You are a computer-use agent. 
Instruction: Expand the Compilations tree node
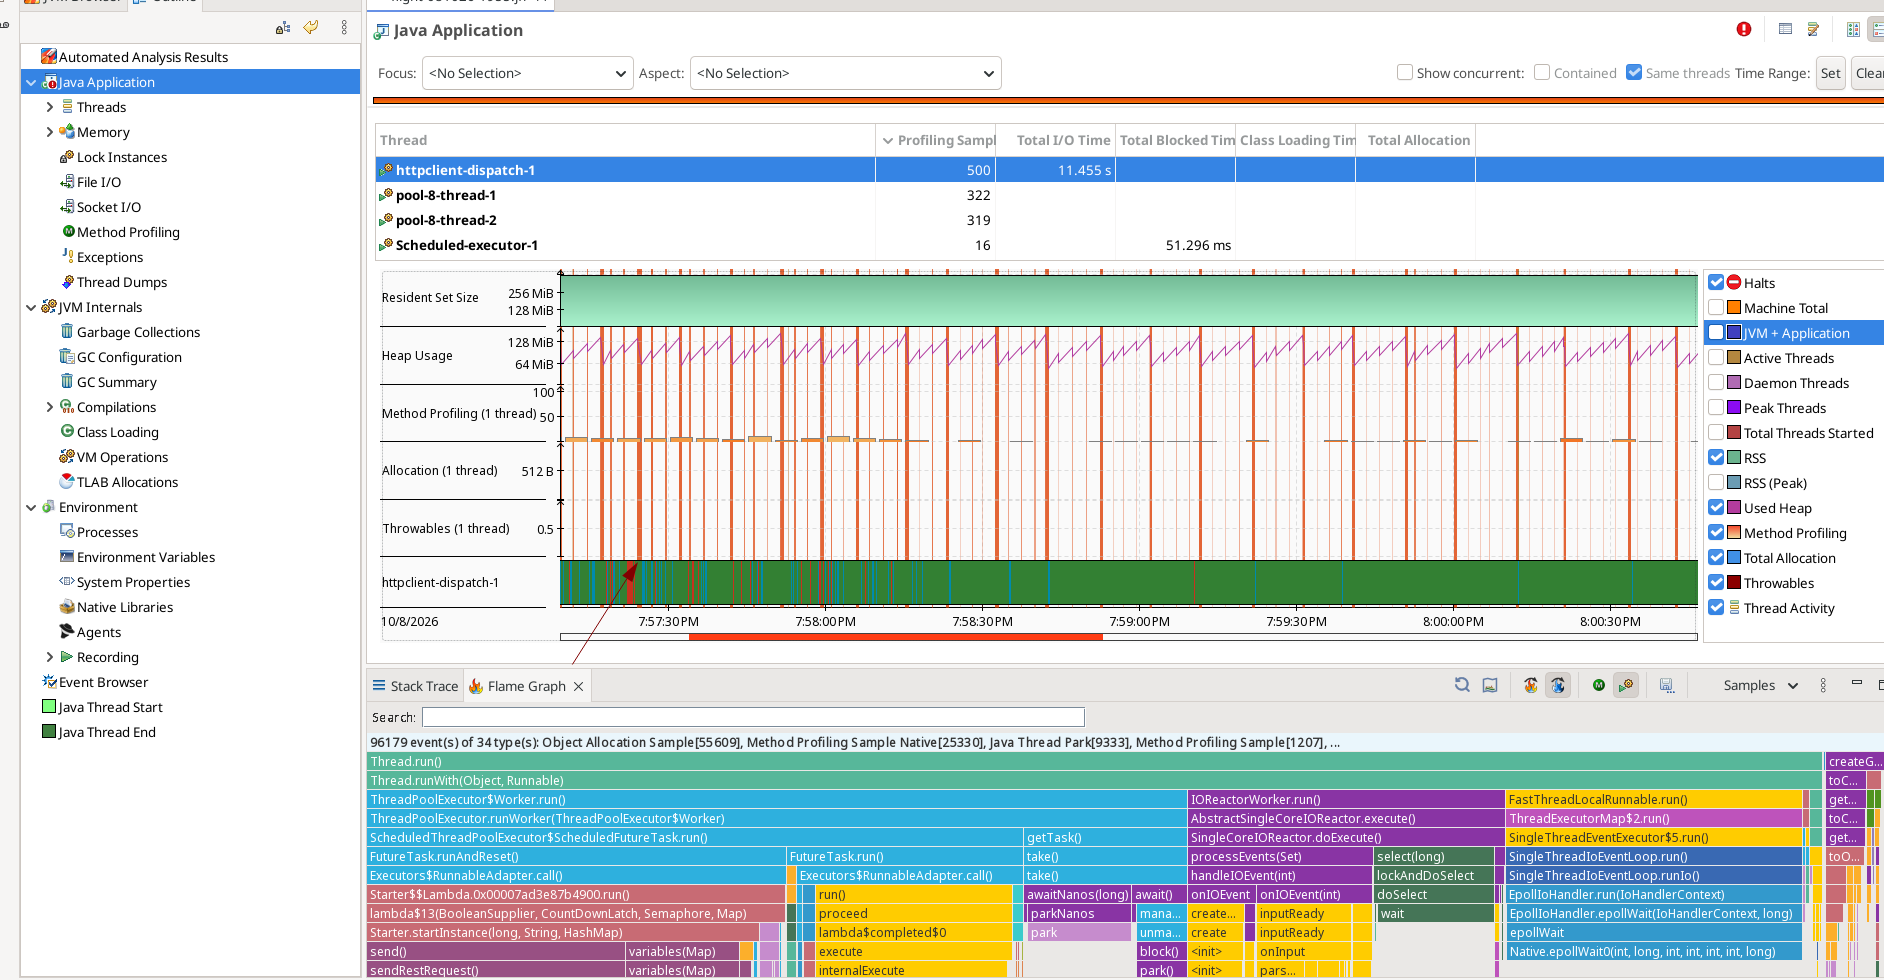[x=50, y=407]
